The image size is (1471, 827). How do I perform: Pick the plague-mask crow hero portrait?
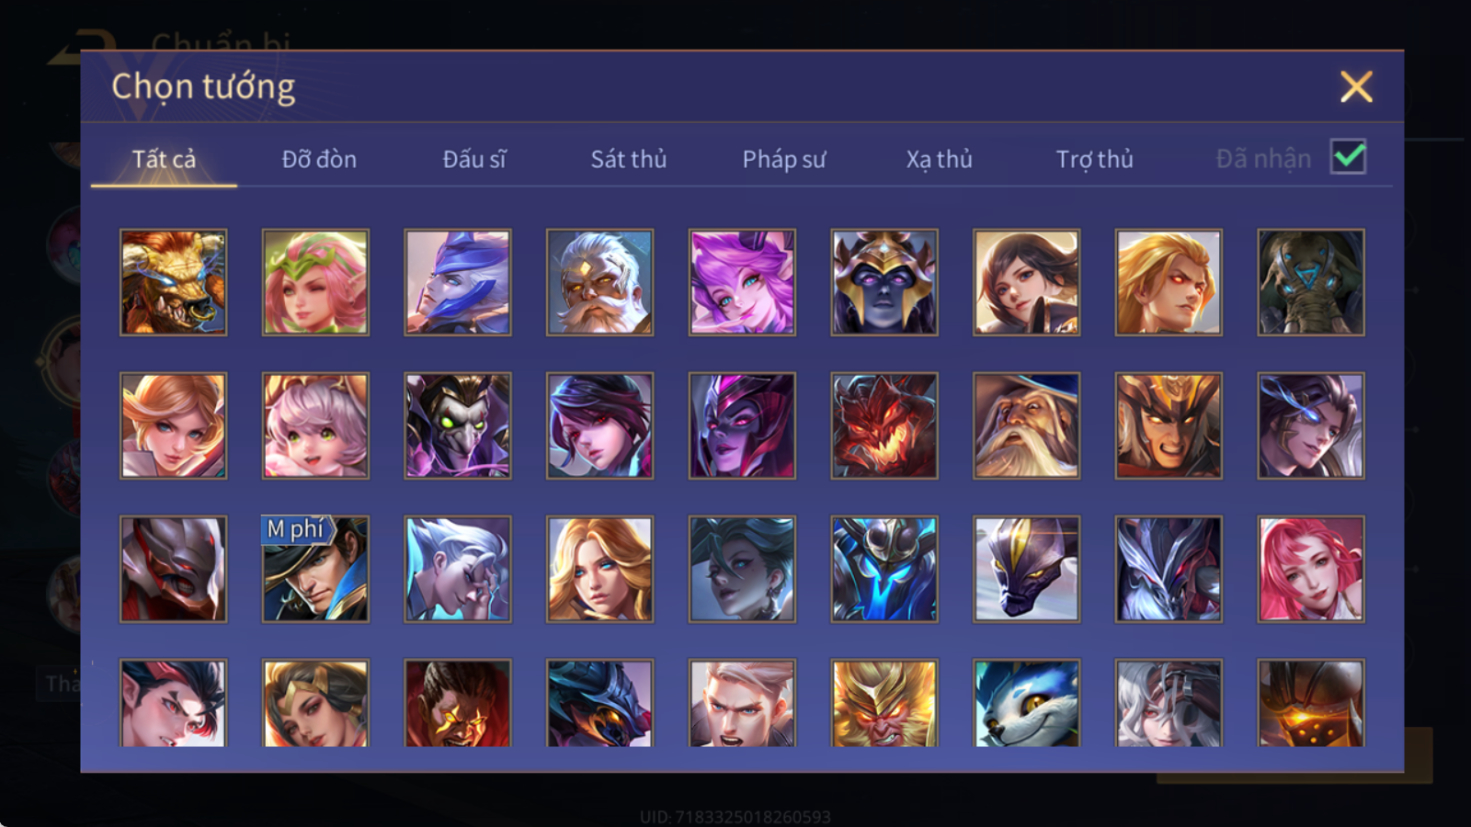click(457, 426)
